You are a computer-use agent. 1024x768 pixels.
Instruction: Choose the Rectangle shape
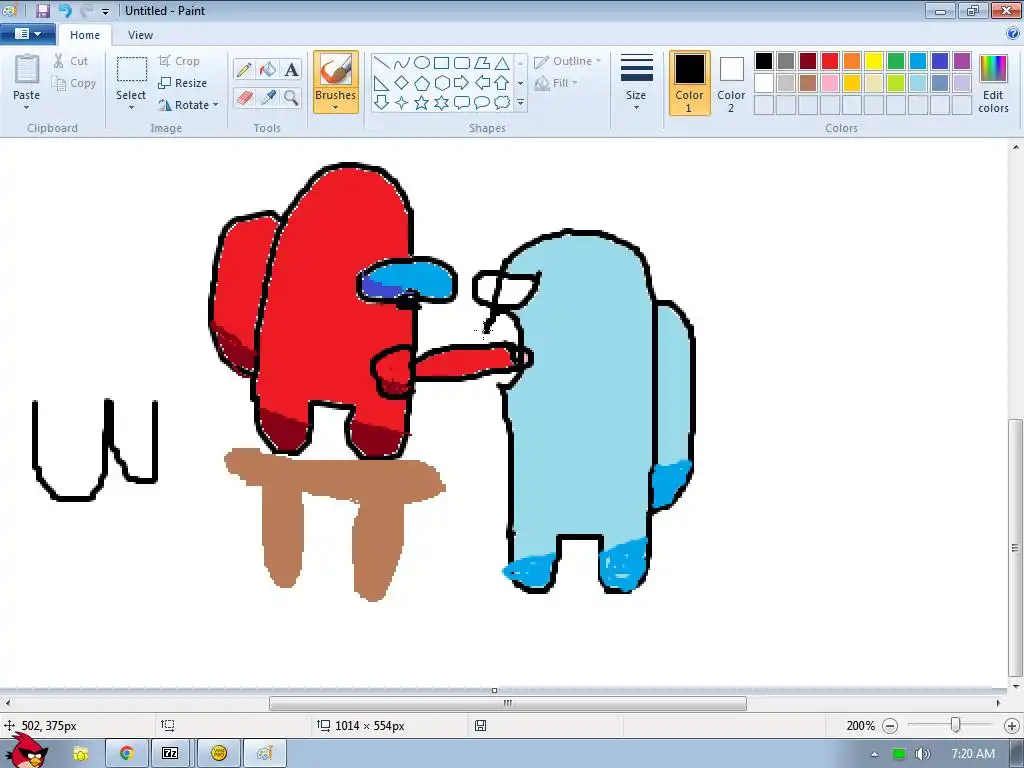tap(442, 63)
